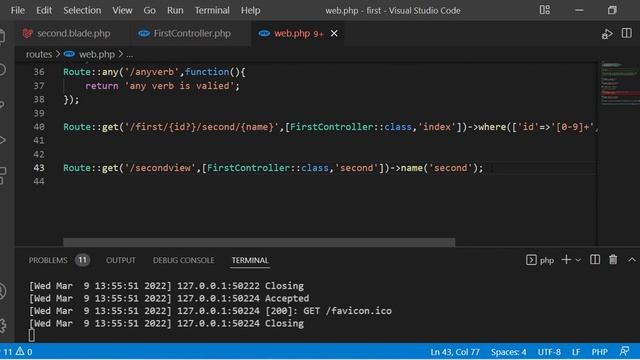Click the GET /favicon.ico terminal line
The width and height of the screenshot is (640, 360).
click(x=210, y=311)
